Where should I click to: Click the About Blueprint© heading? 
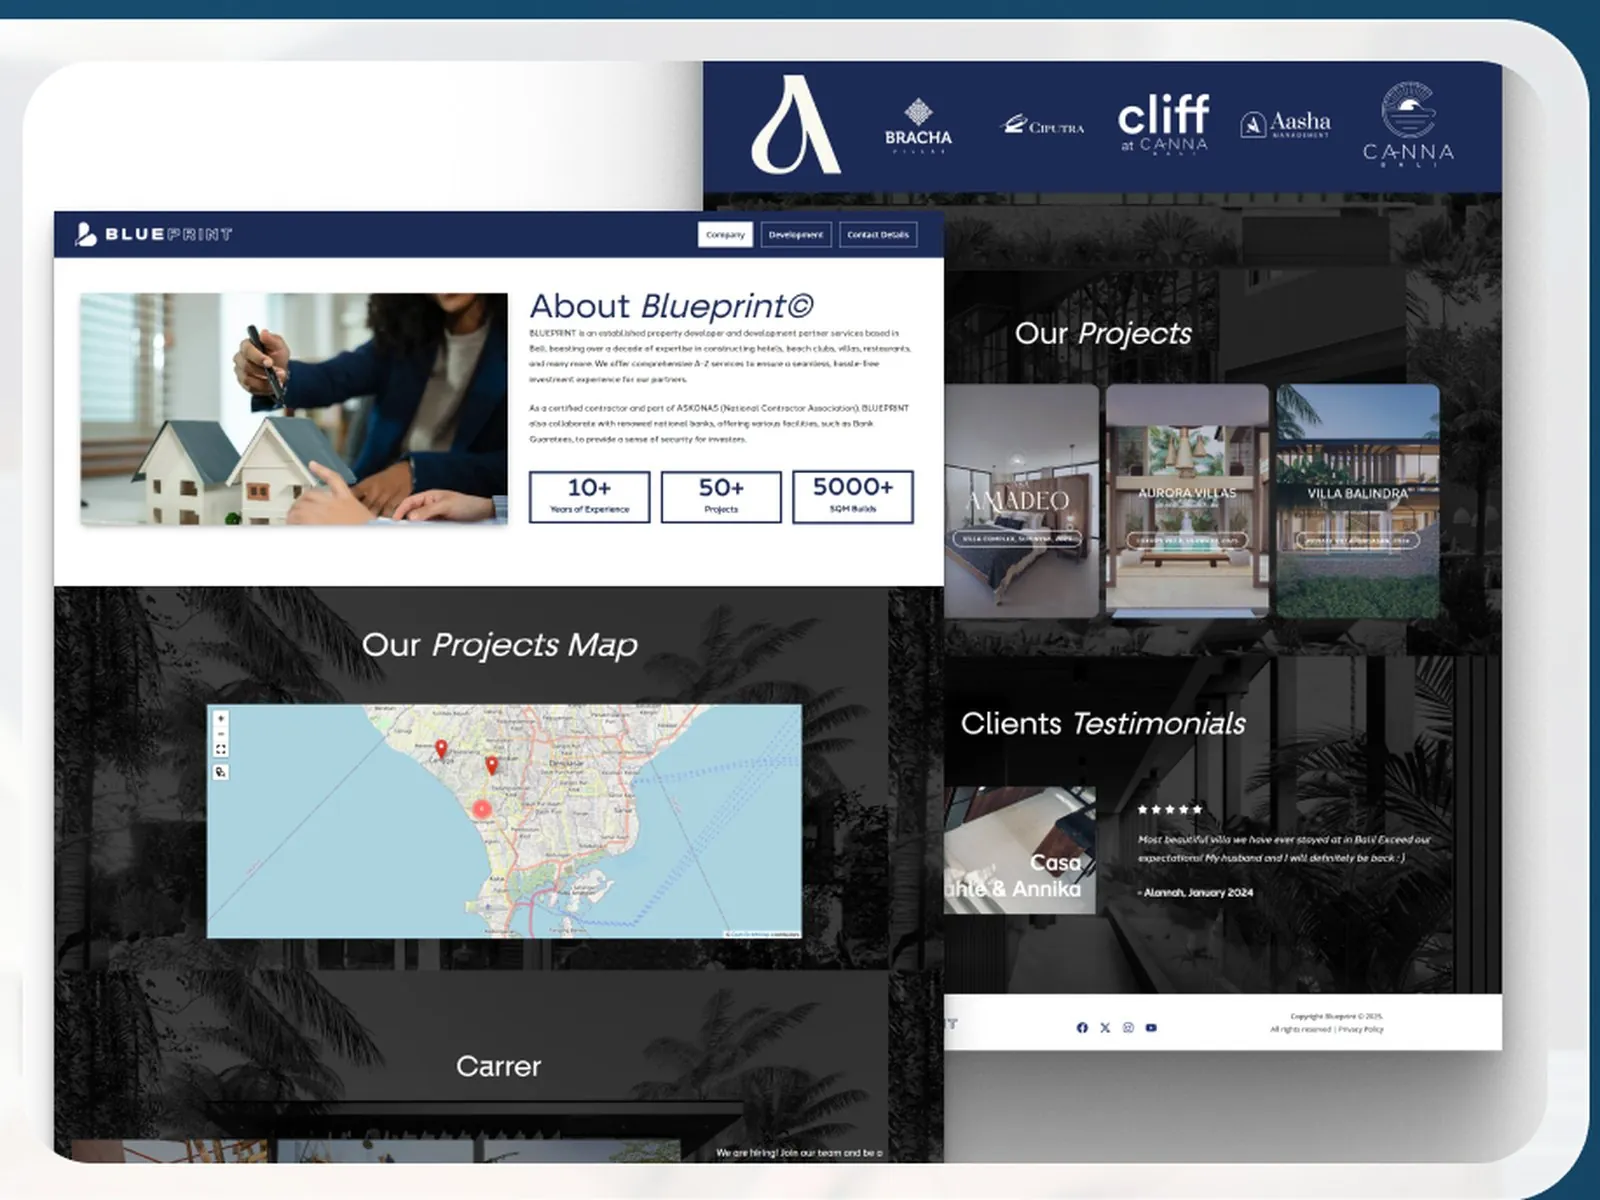pyautogui.click(x=671, y=306)
